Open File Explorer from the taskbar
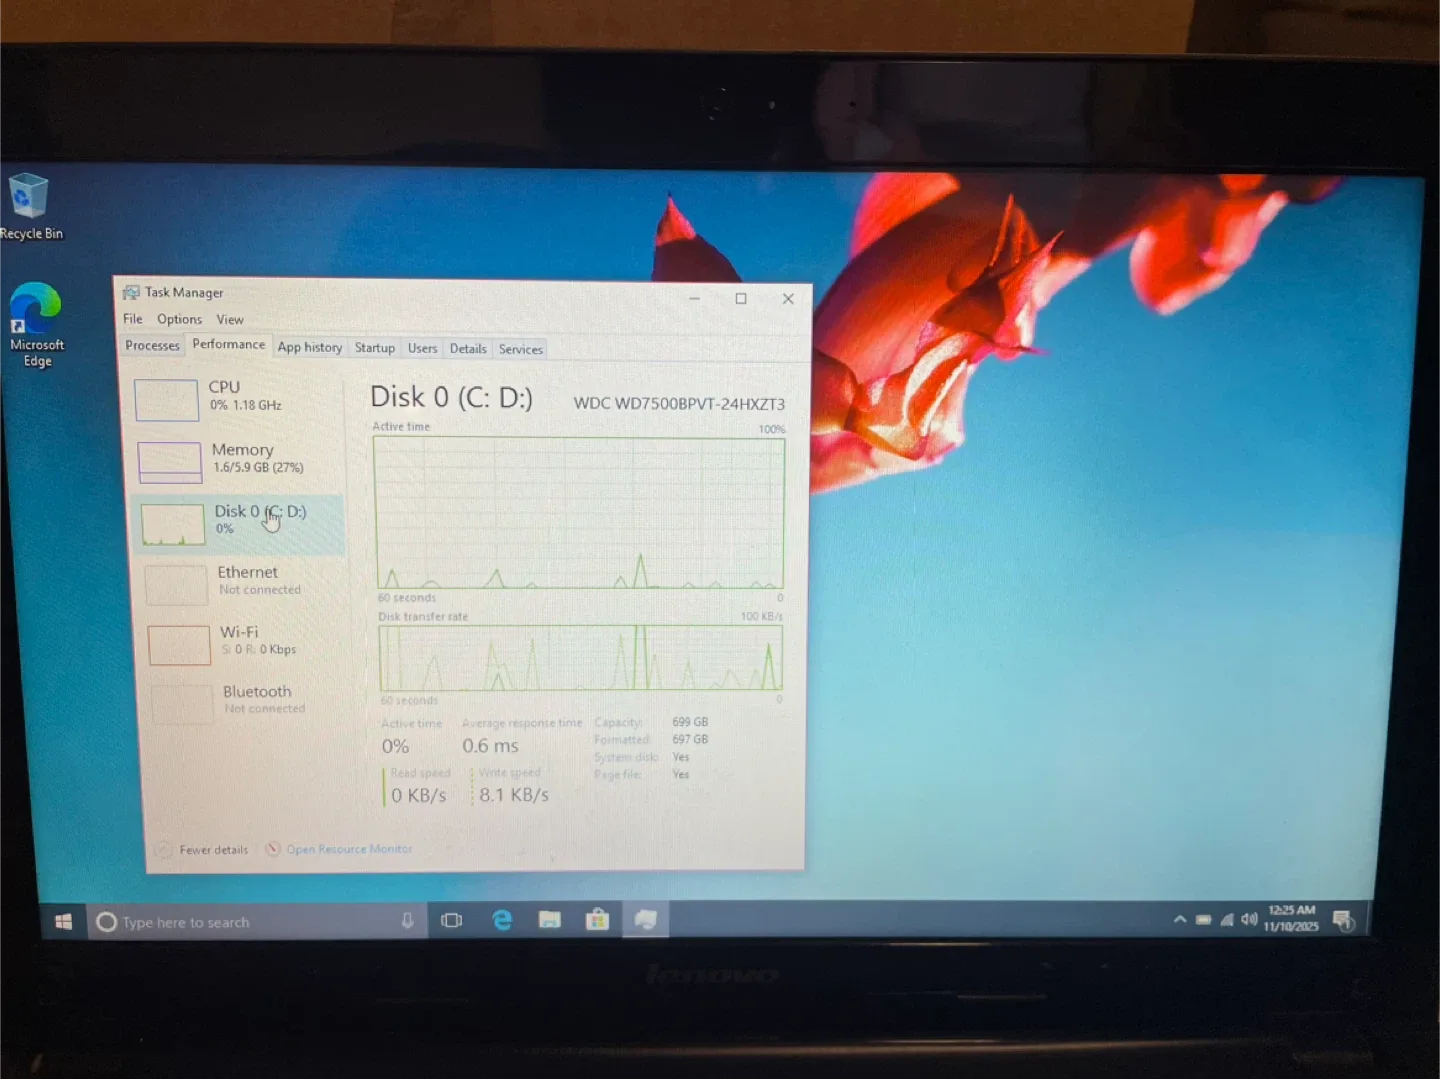The image size is (1440, 1079). tap(549, 919)
